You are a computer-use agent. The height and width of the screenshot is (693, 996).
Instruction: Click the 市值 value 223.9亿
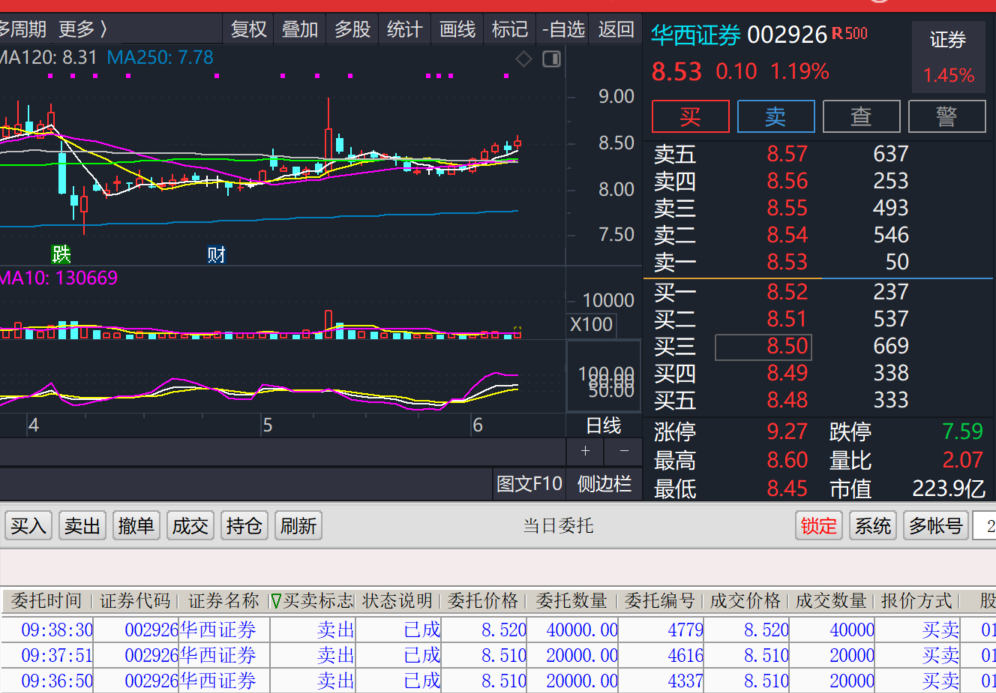949,488
